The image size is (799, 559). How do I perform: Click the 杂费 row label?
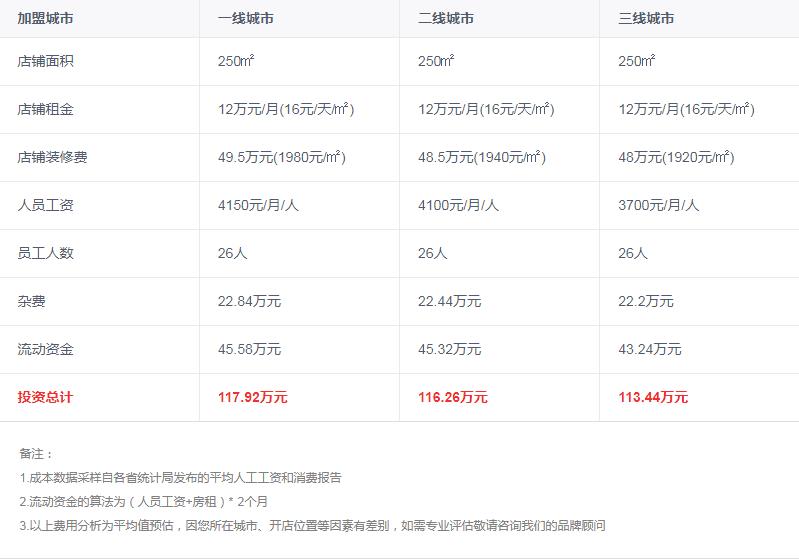[x=32, y=301]
